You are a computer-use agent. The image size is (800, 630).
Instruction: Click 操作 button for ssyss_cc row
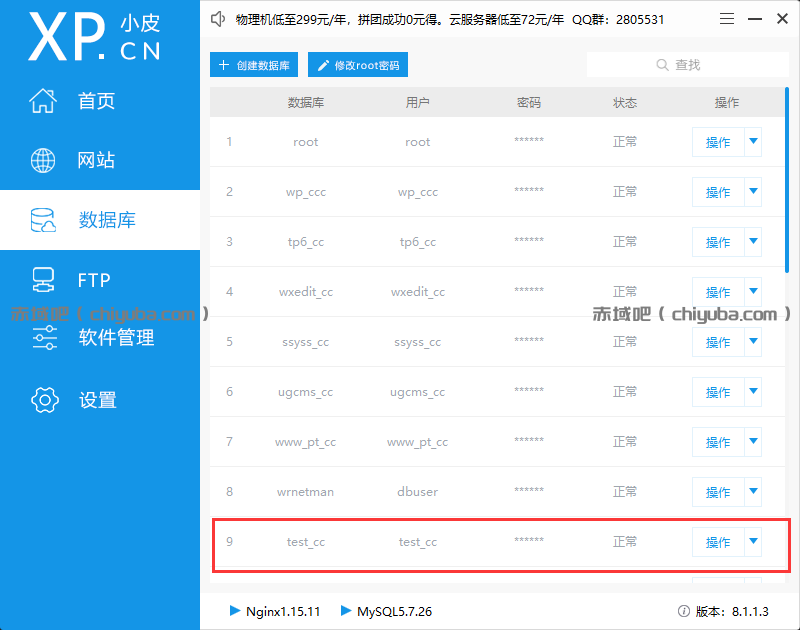point(718,342)
